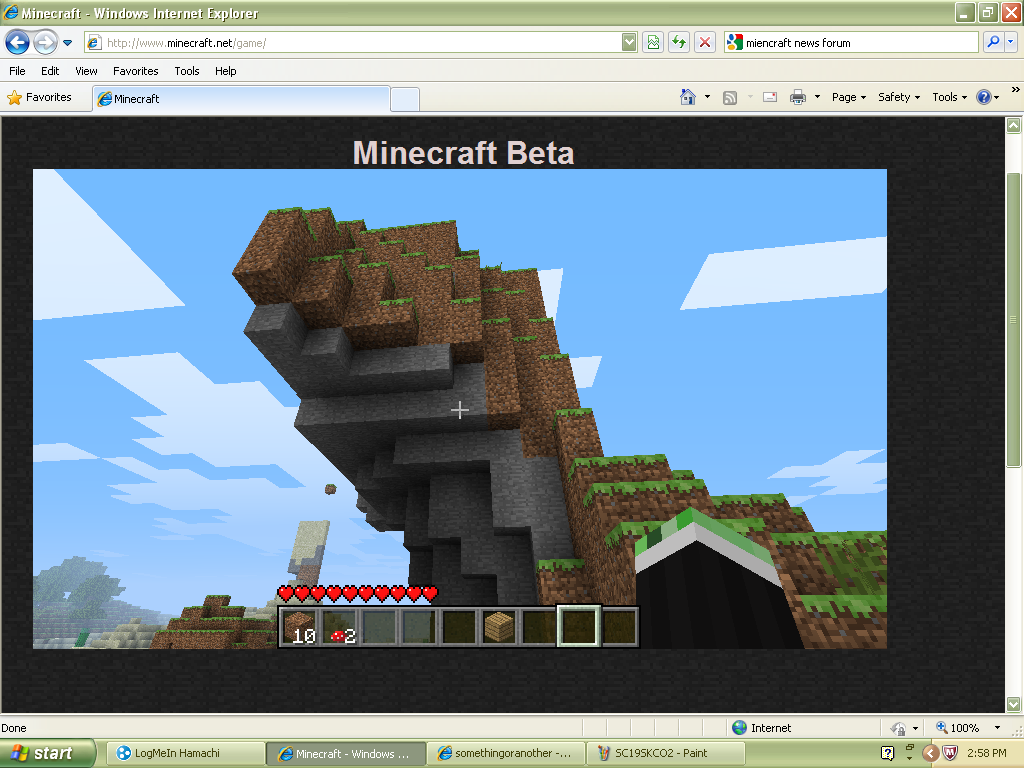Viewport: 1024px width, 768px height.
Task: Open the View menu
Action: pyautogui.click(x=86, y=71)
